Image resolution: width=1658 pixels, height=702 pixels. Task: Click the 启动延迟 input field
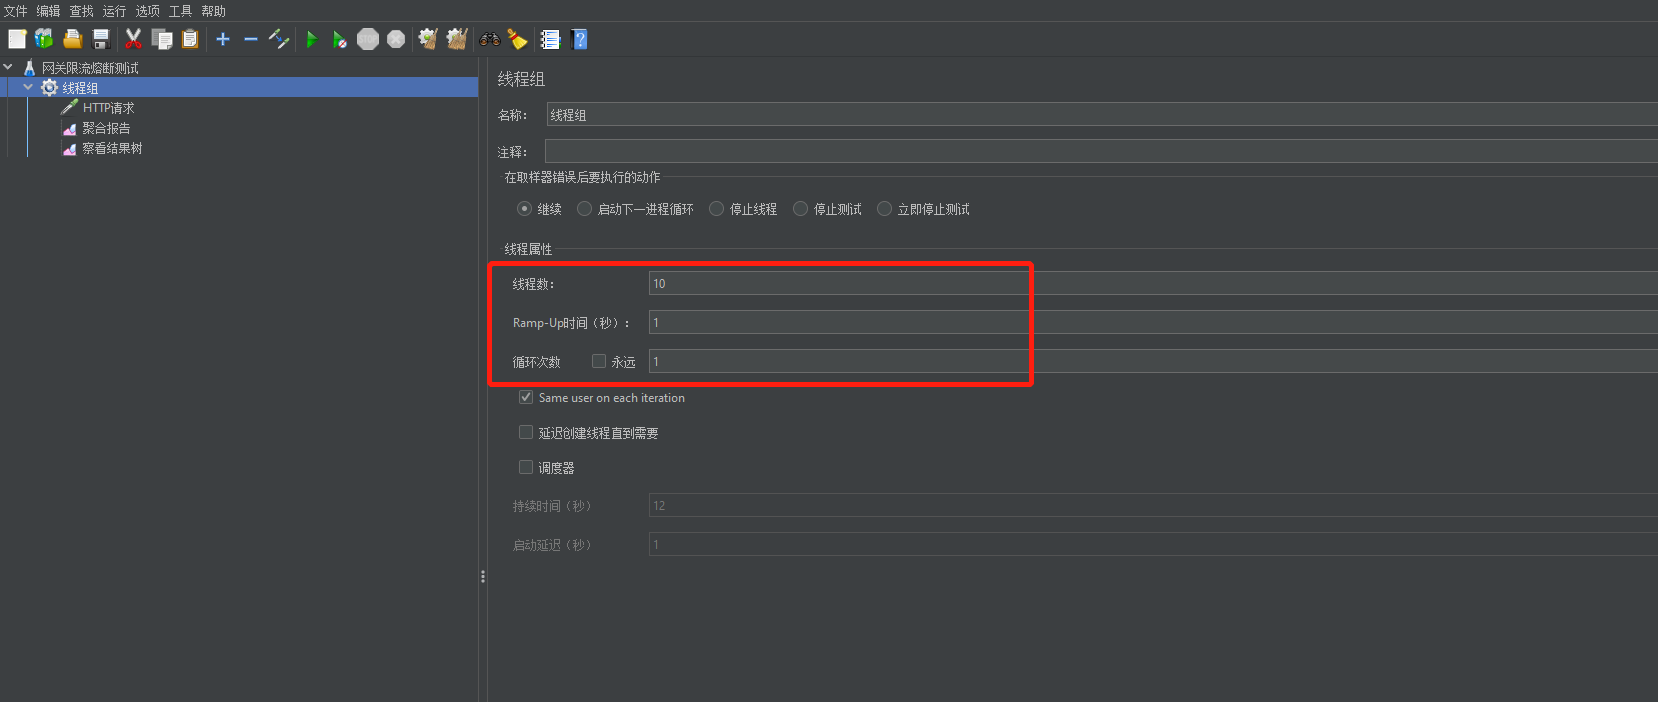tap(1153, 544)
